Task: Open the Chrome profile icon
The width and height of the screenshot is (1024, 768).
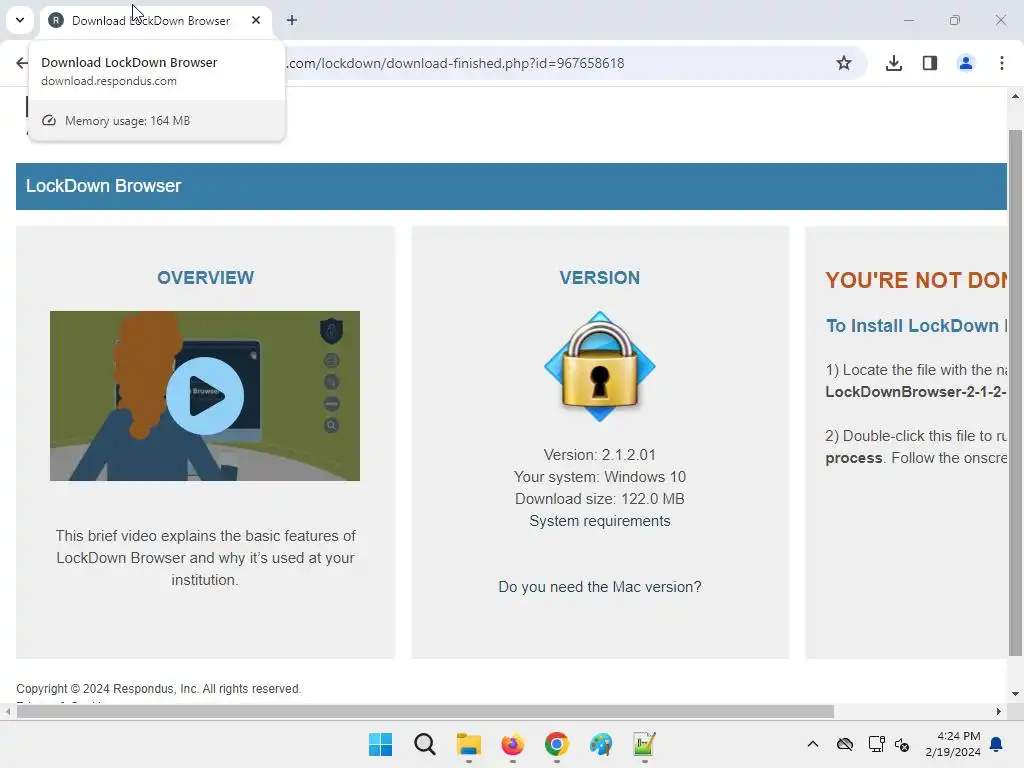Action: click(x=966, y=63)
